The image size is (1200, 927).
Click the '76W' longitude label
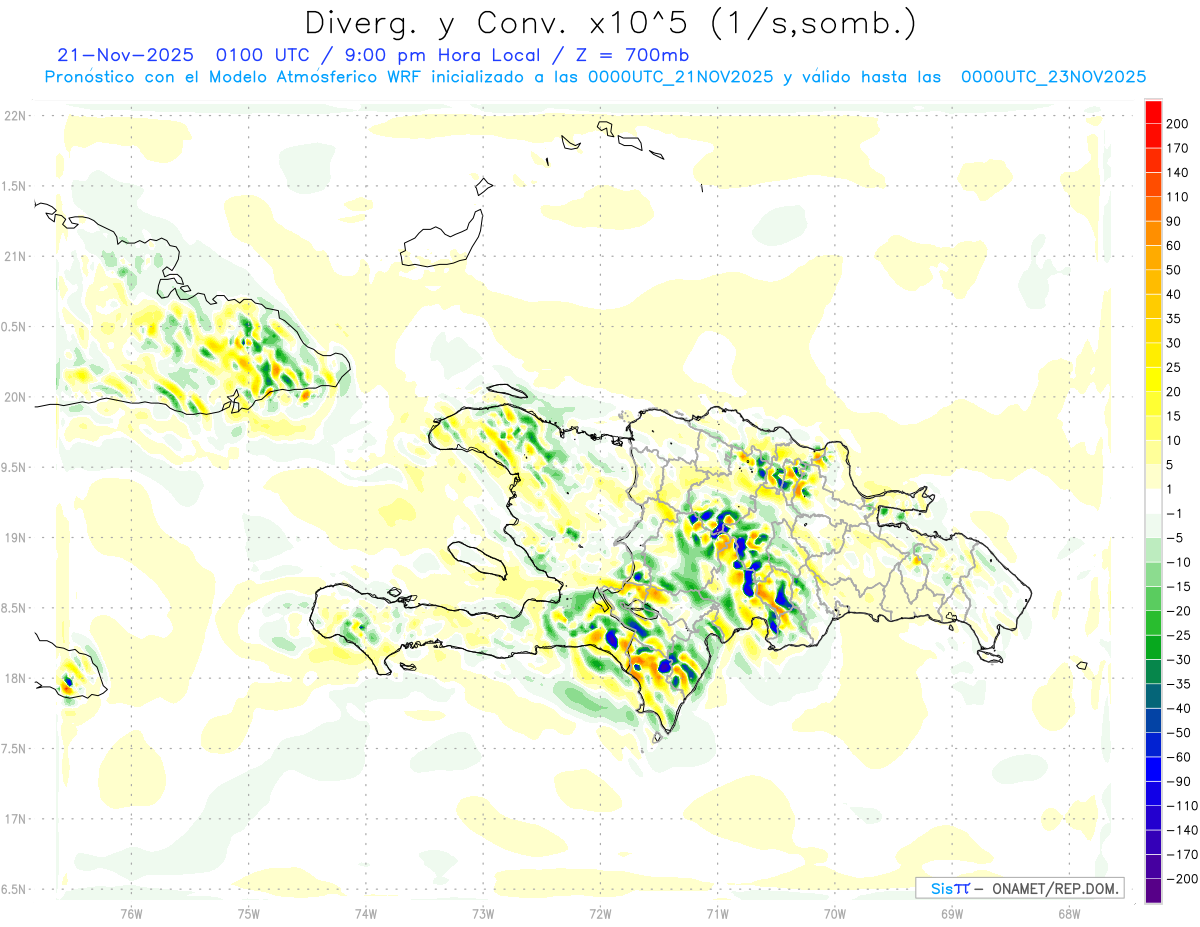click(131, 913)
